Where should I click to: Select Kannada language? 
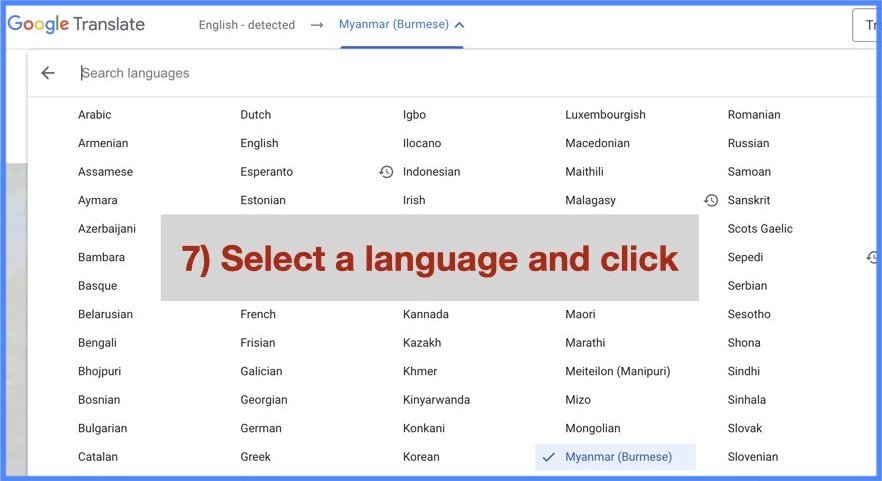click(x=426, y=314)
